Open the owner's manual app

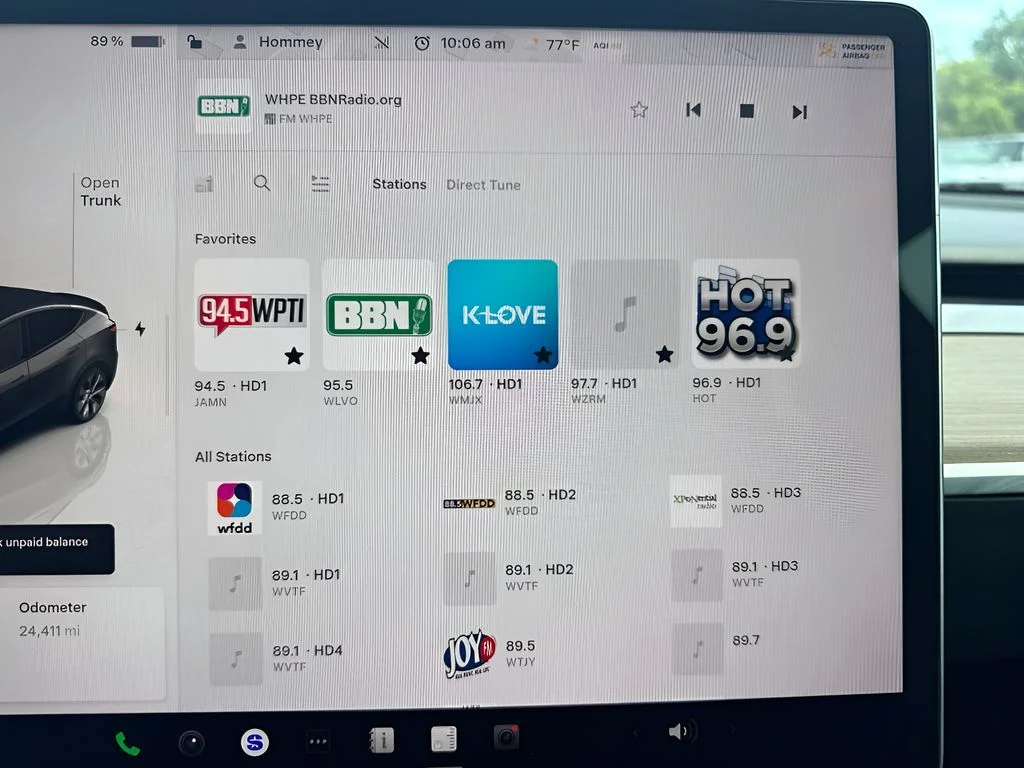click(x=381, y=741)
